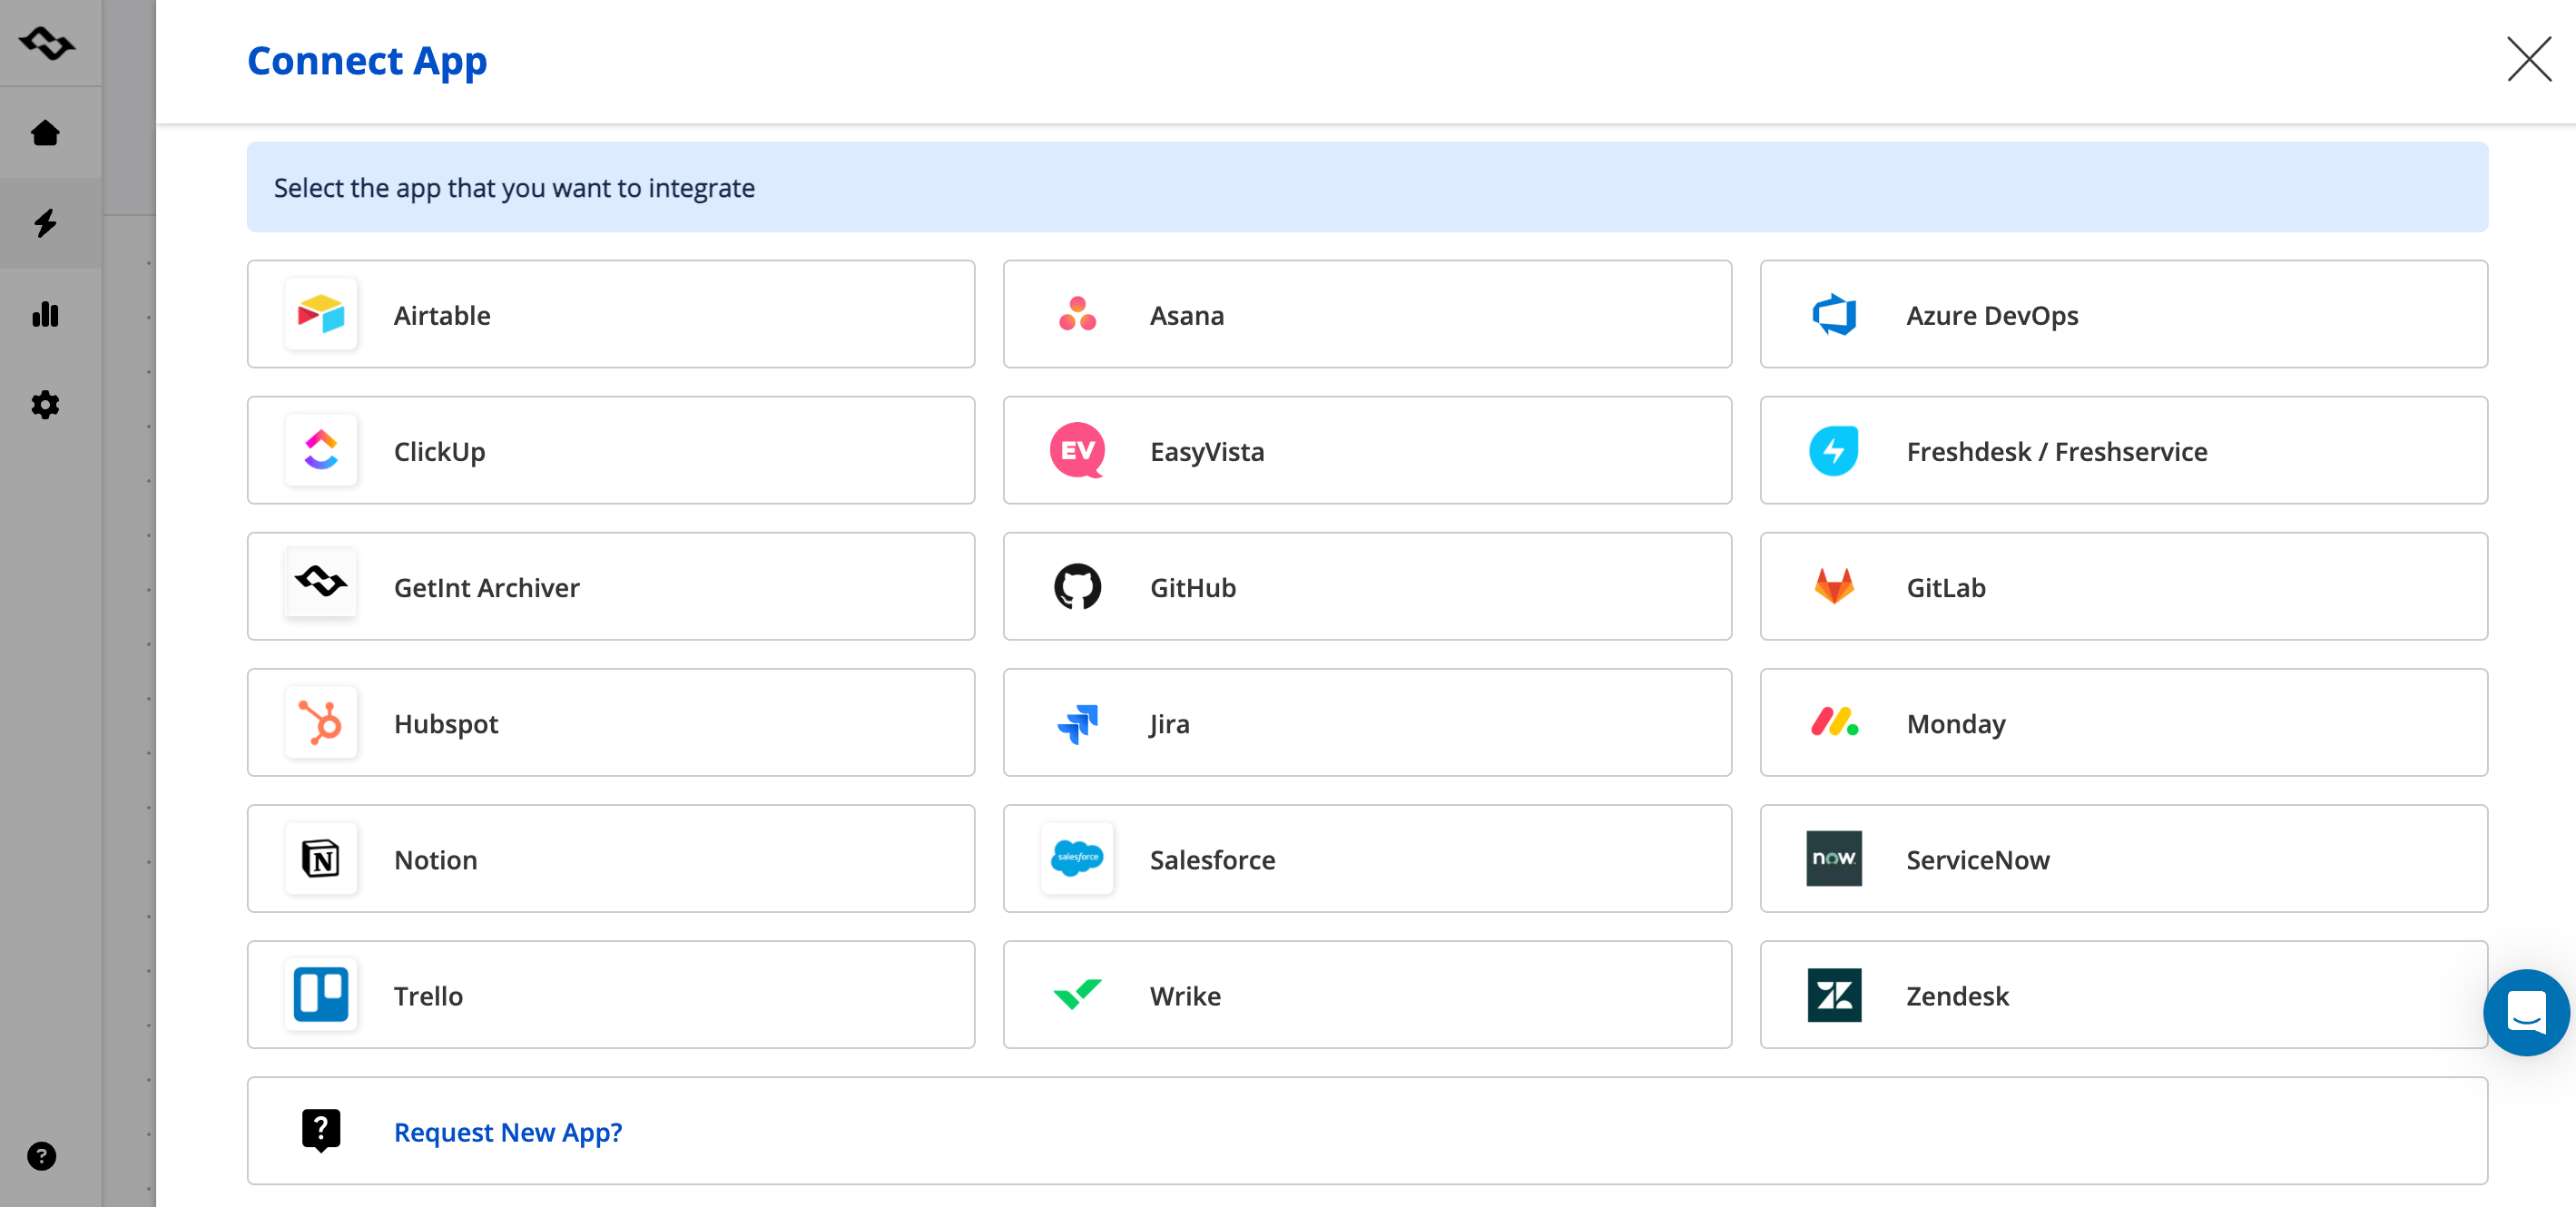Click the GetInt Archiver logo icon
2576x1207 pixels.
coord(321,581)
